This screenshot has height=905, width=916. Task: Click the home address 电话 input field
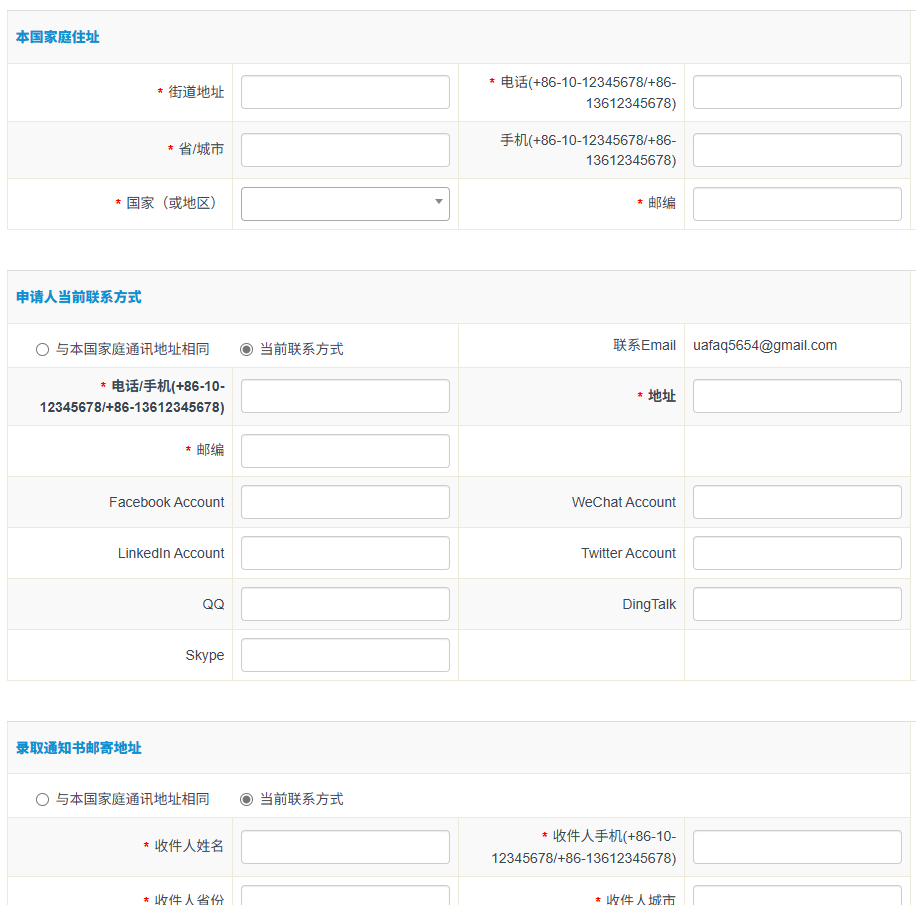[x=797, y=92]
